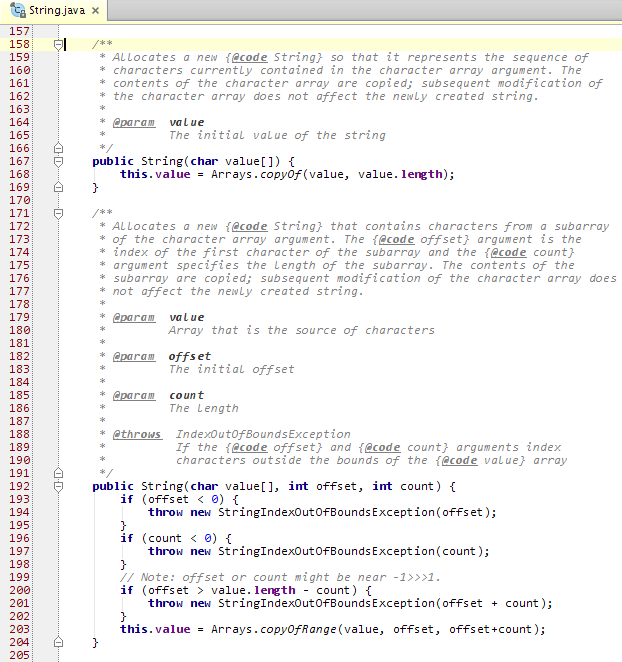
Task: Click the 'public' keyword on line 167
Action: pos(113,161)
